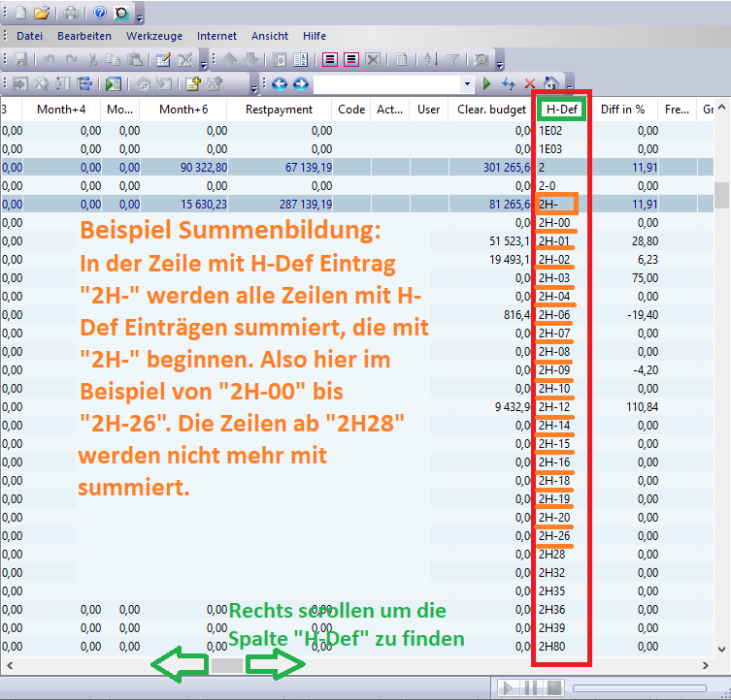Click the blue back arrow navigation icon
Image resolution: width=731 pixels, height=700 pixels.
[x=280, y=84]
